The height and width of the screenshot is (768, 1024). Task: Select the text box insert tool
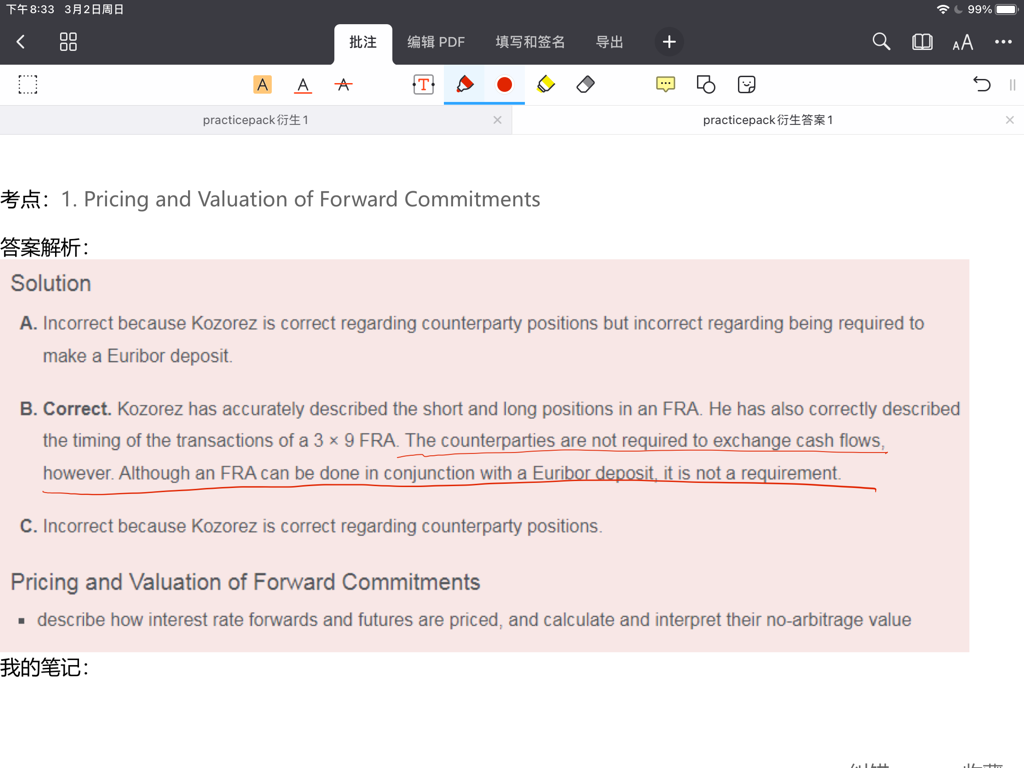click(x=423, y=84)
